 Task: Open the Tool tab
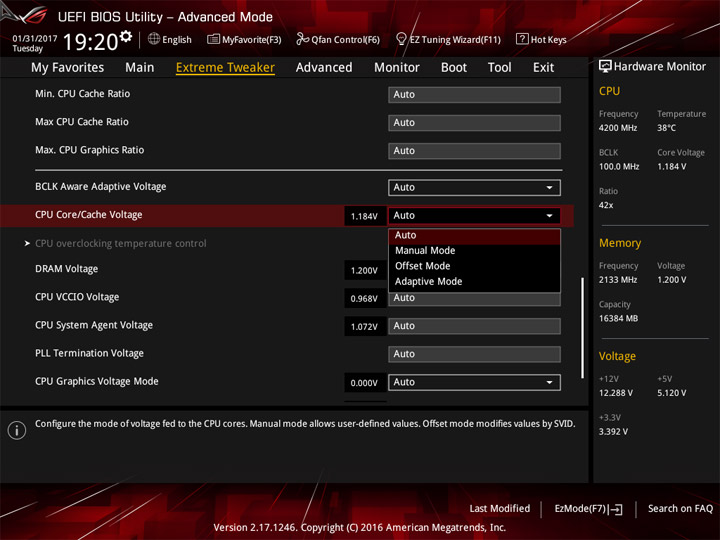point(500,68)
